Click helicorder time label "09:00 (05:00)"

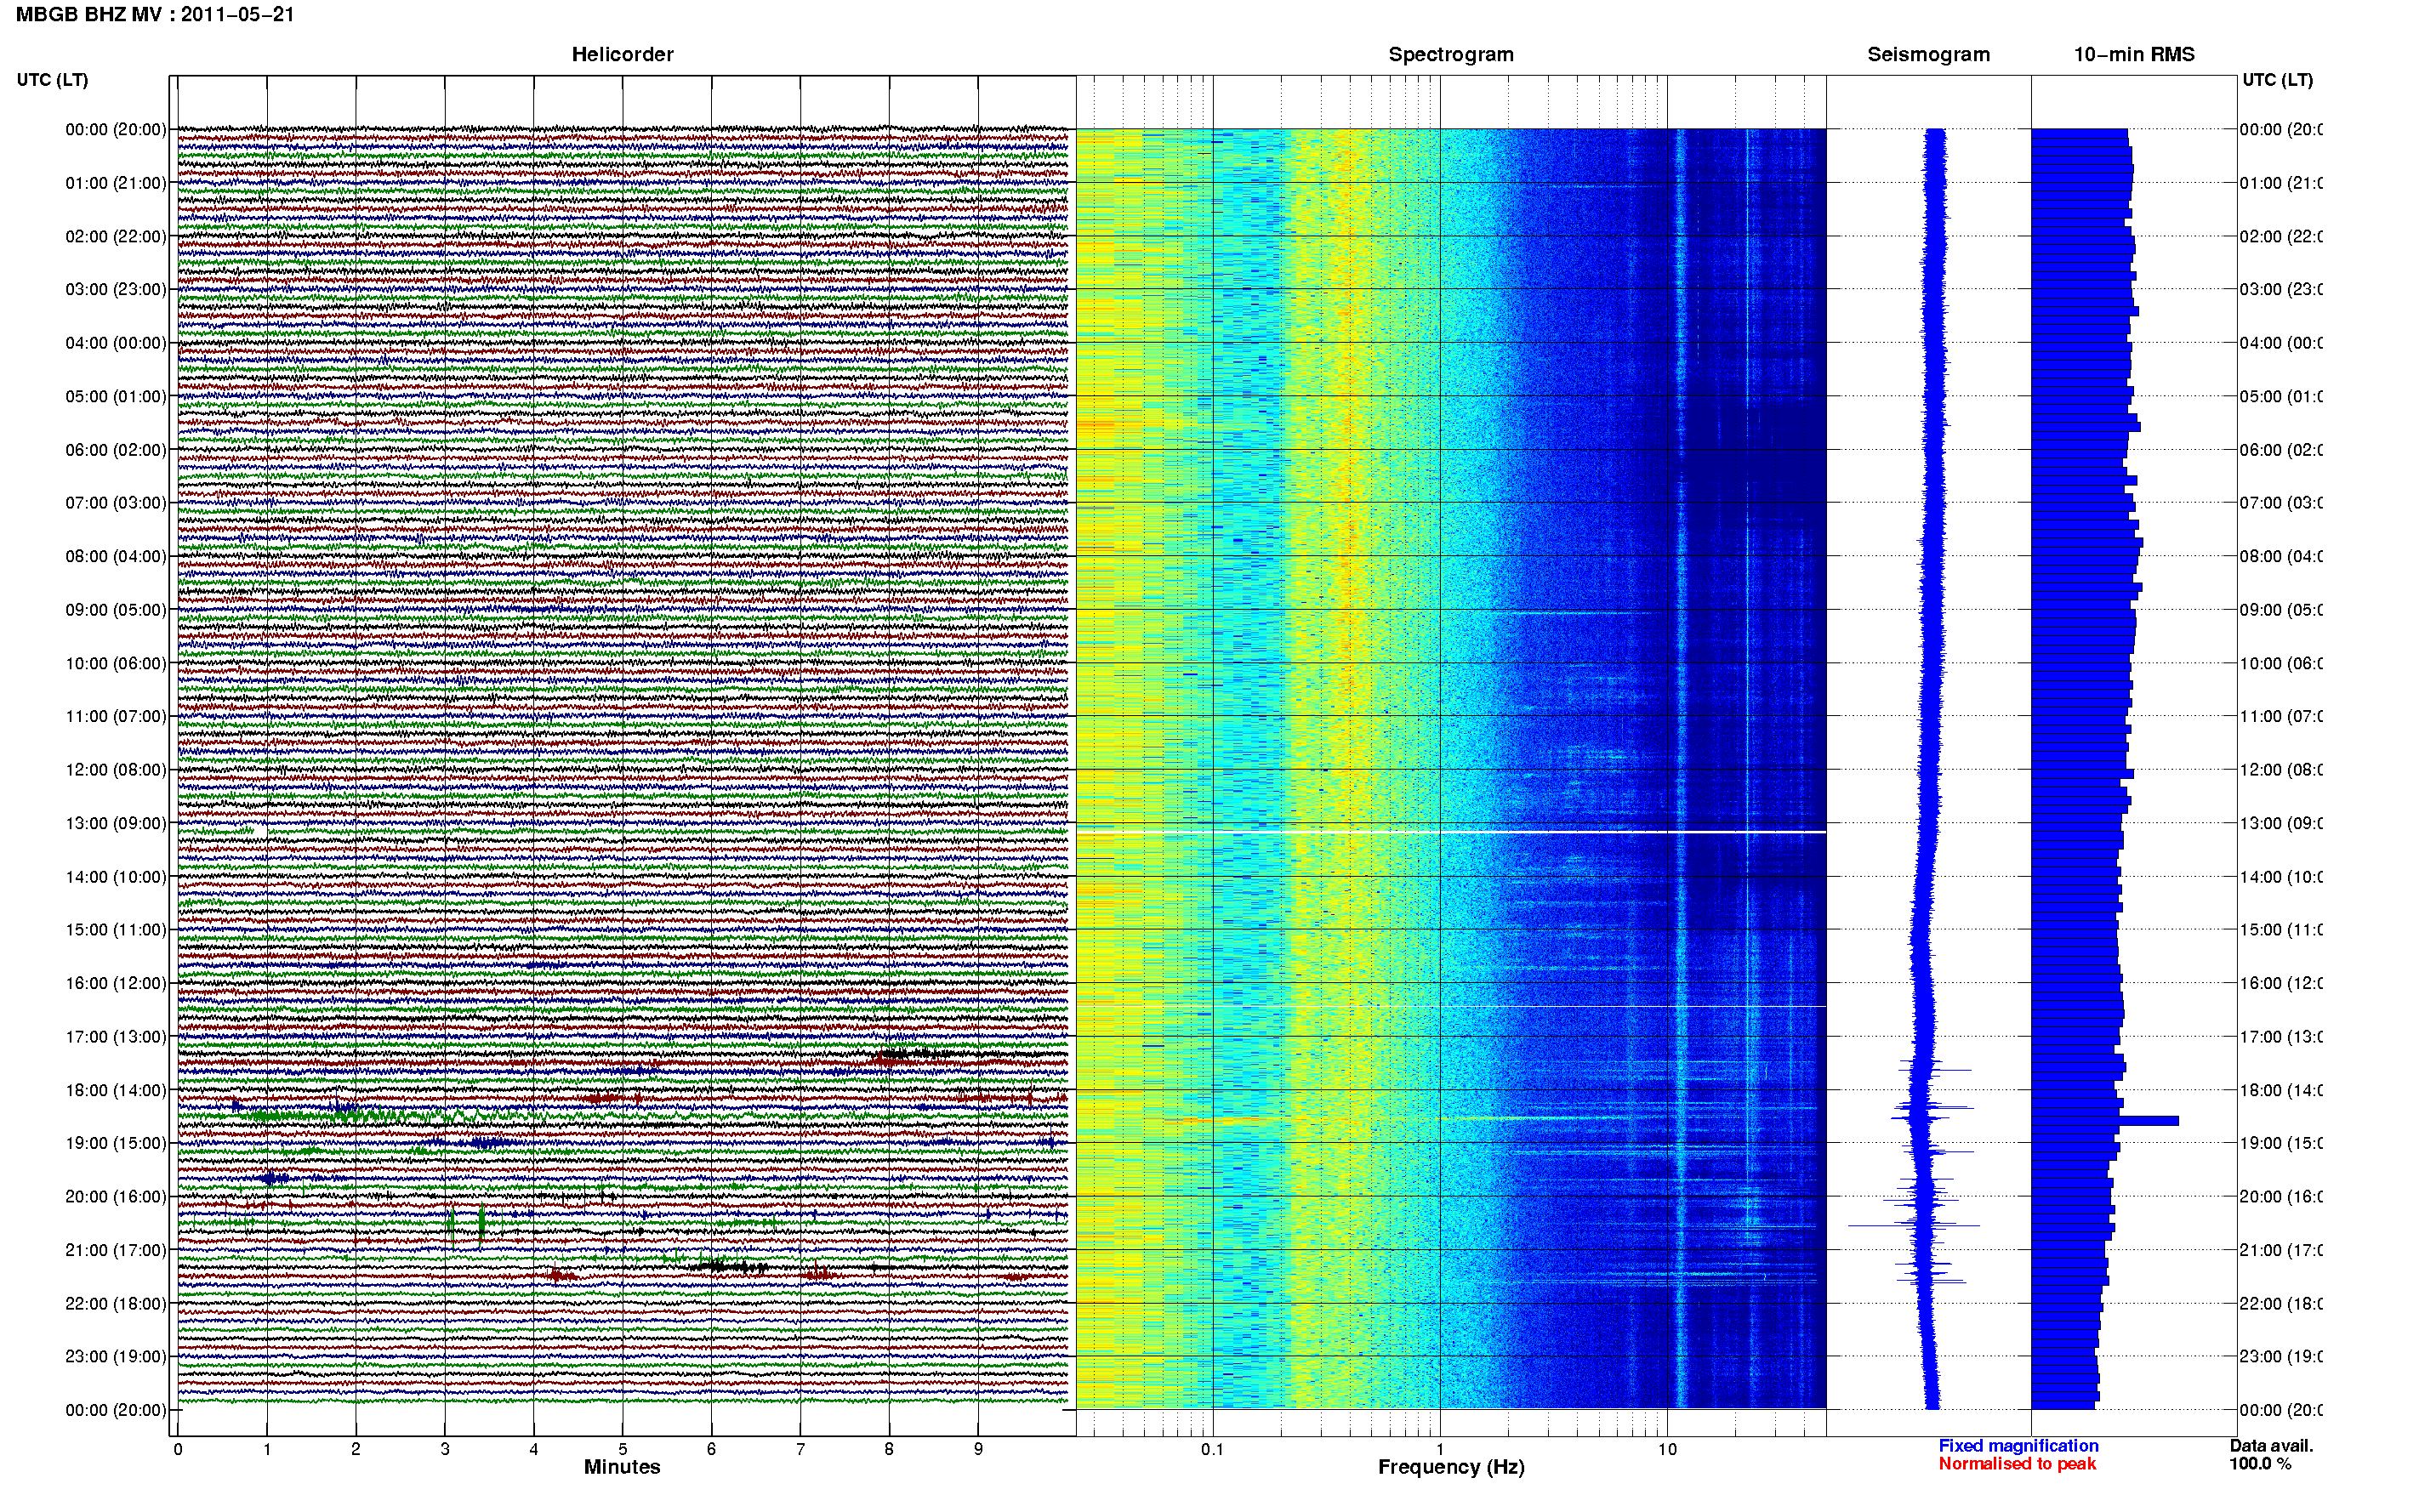[x=116, y=610]
